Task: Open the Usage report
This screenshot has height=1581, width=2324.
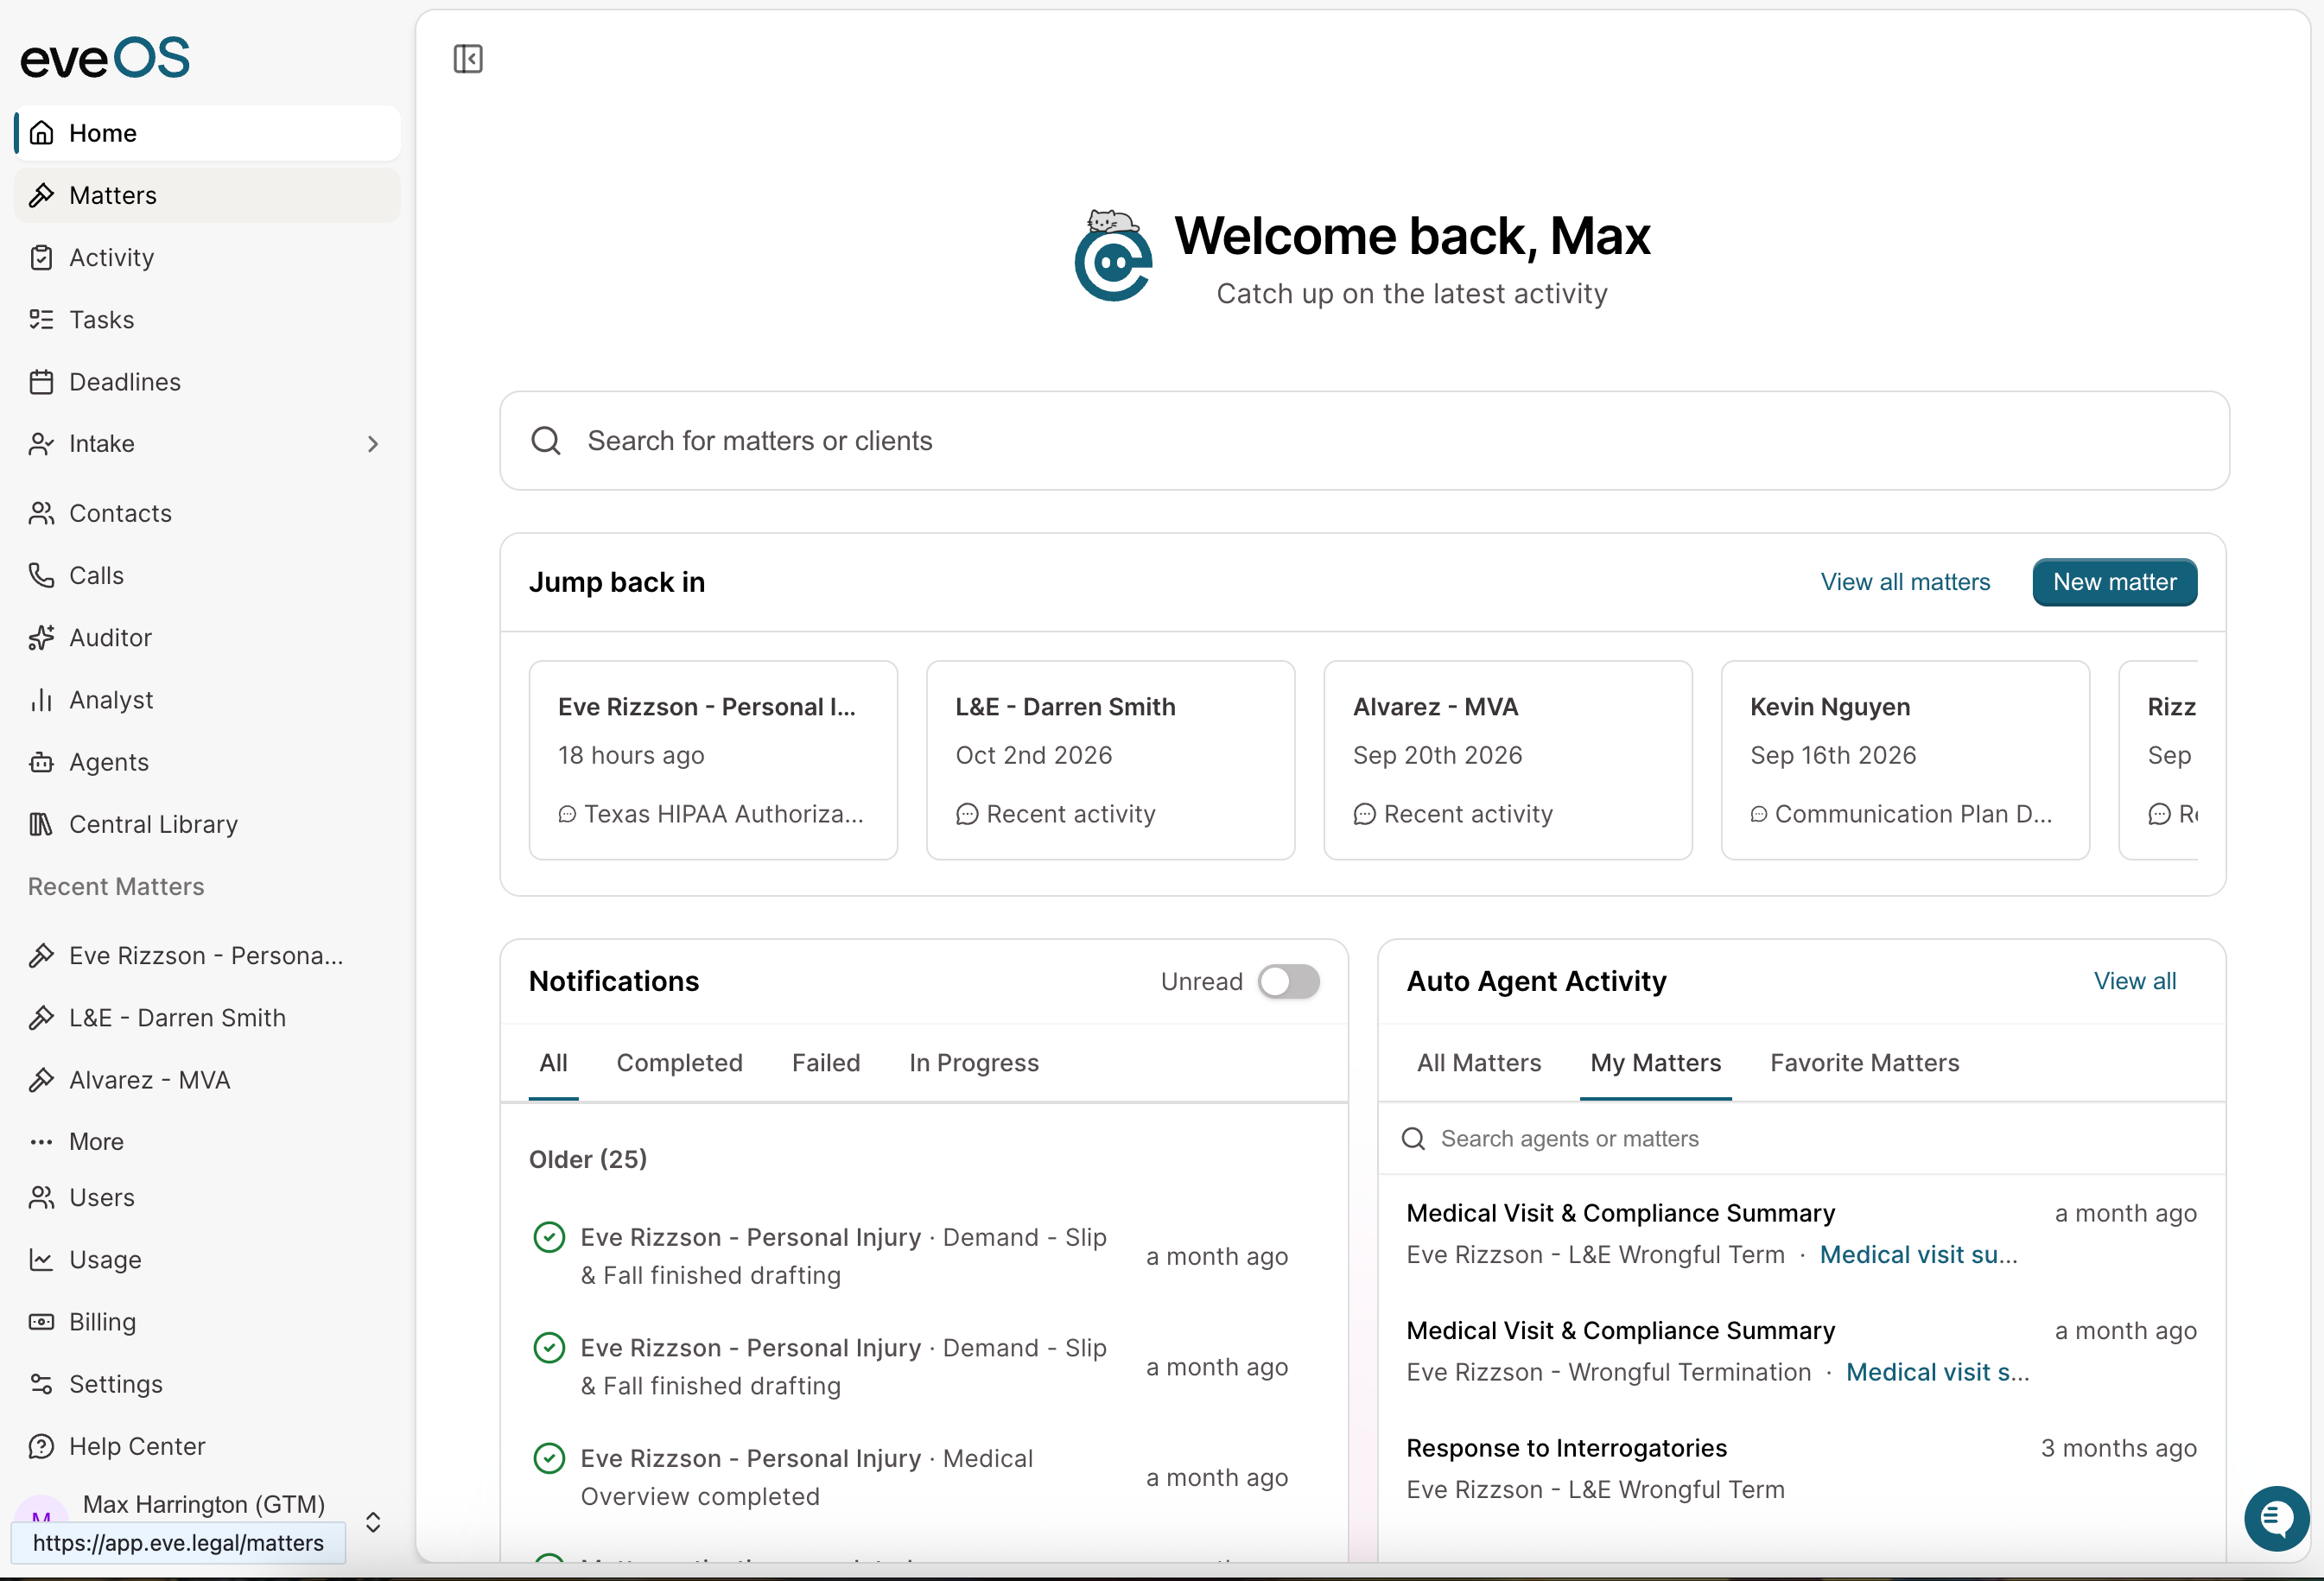Action: (x=207, y=1259)
